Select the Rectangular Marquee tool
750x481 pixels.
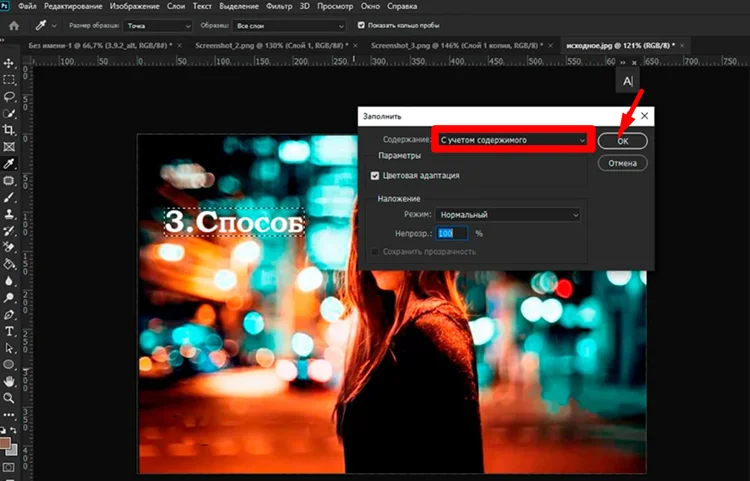click(9, 80)
